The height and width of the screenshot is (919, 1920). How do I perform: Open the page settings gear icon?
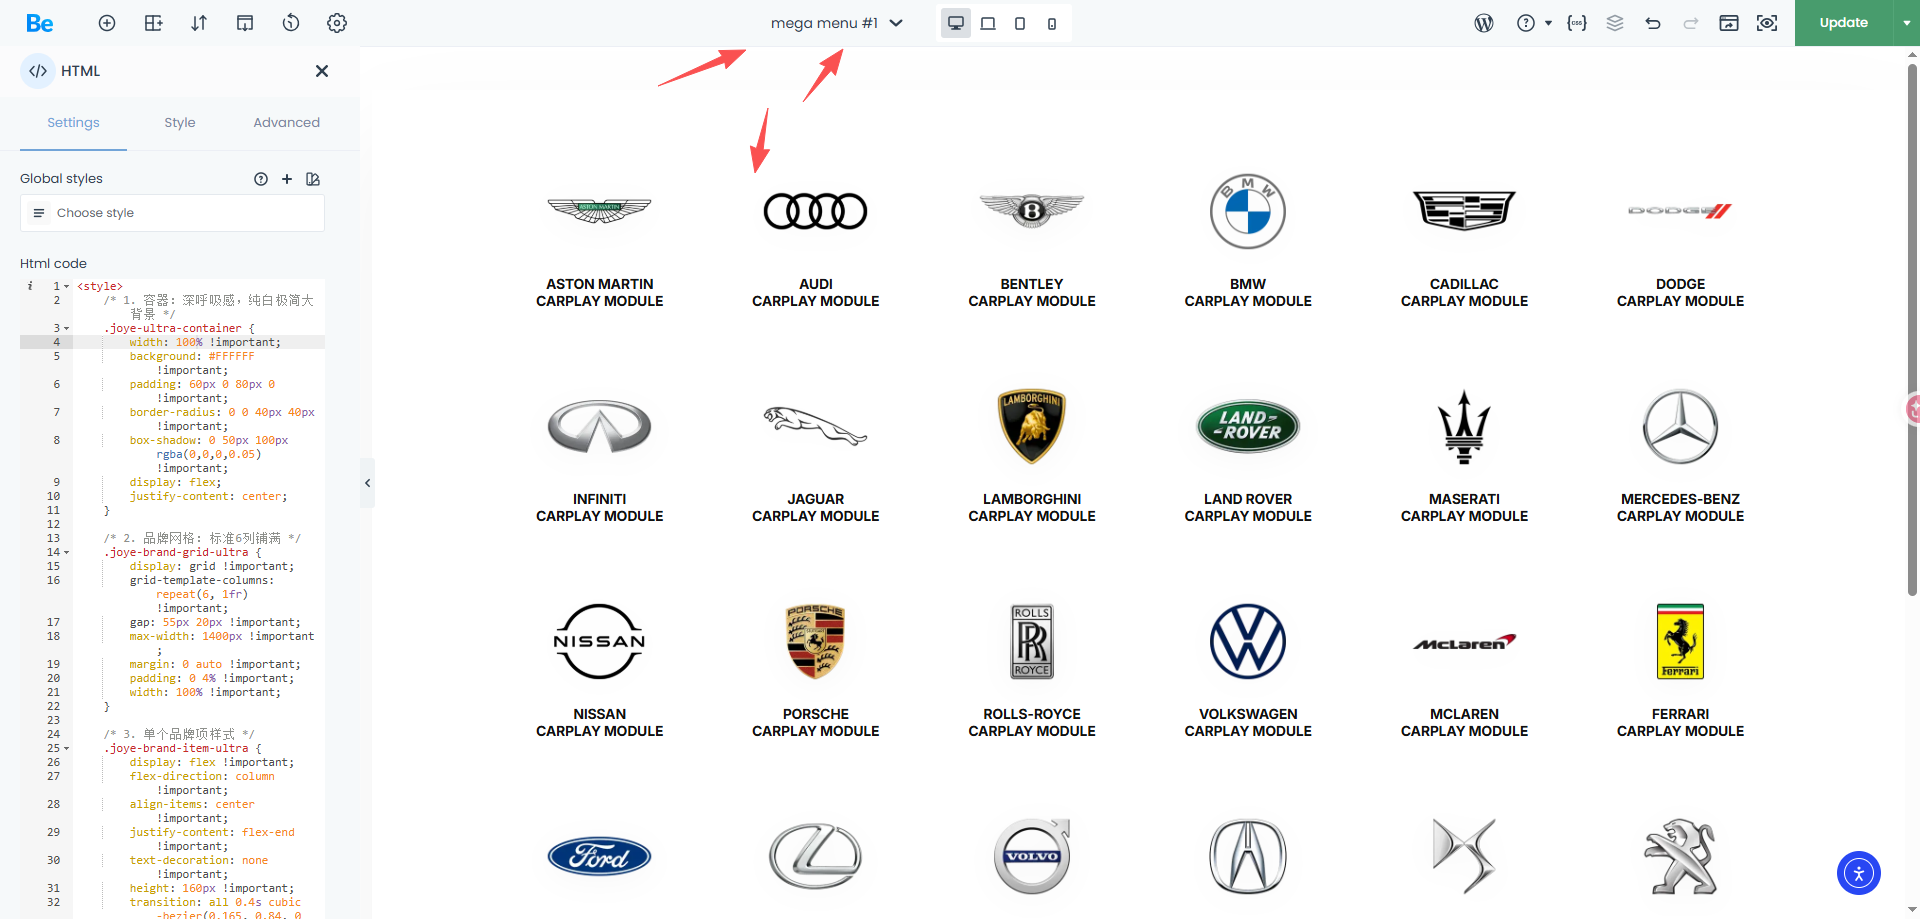coord(337,23)
